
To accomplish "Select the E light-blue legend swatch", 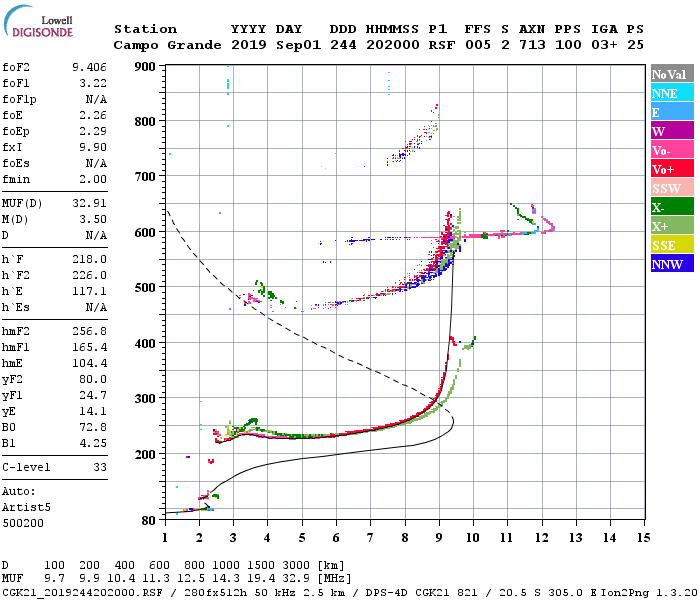I will point(672,111).
